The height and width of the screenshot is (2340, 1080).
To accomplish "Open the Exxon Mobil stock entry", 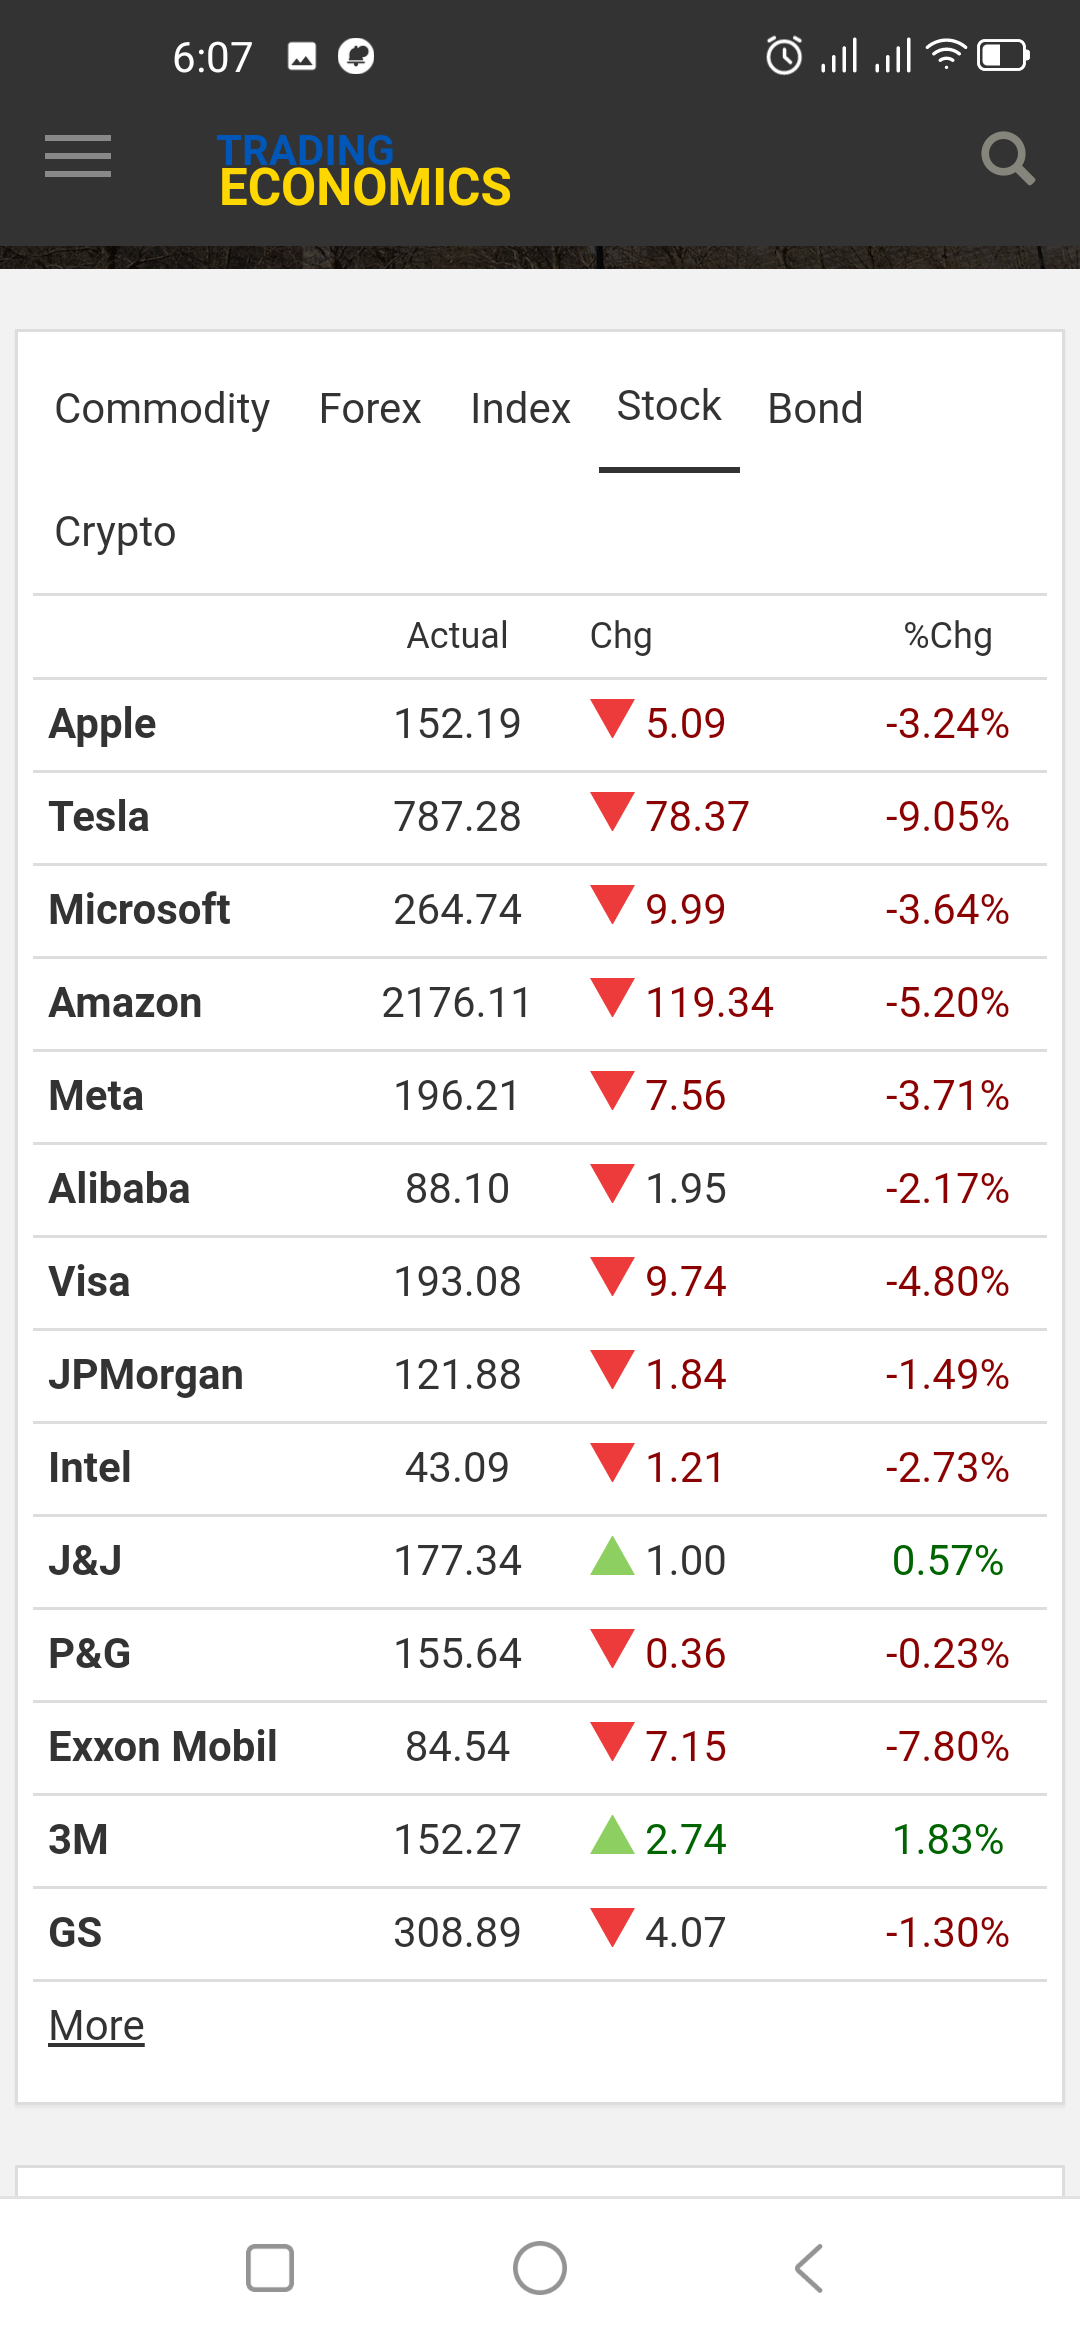I will point(163,1747).
